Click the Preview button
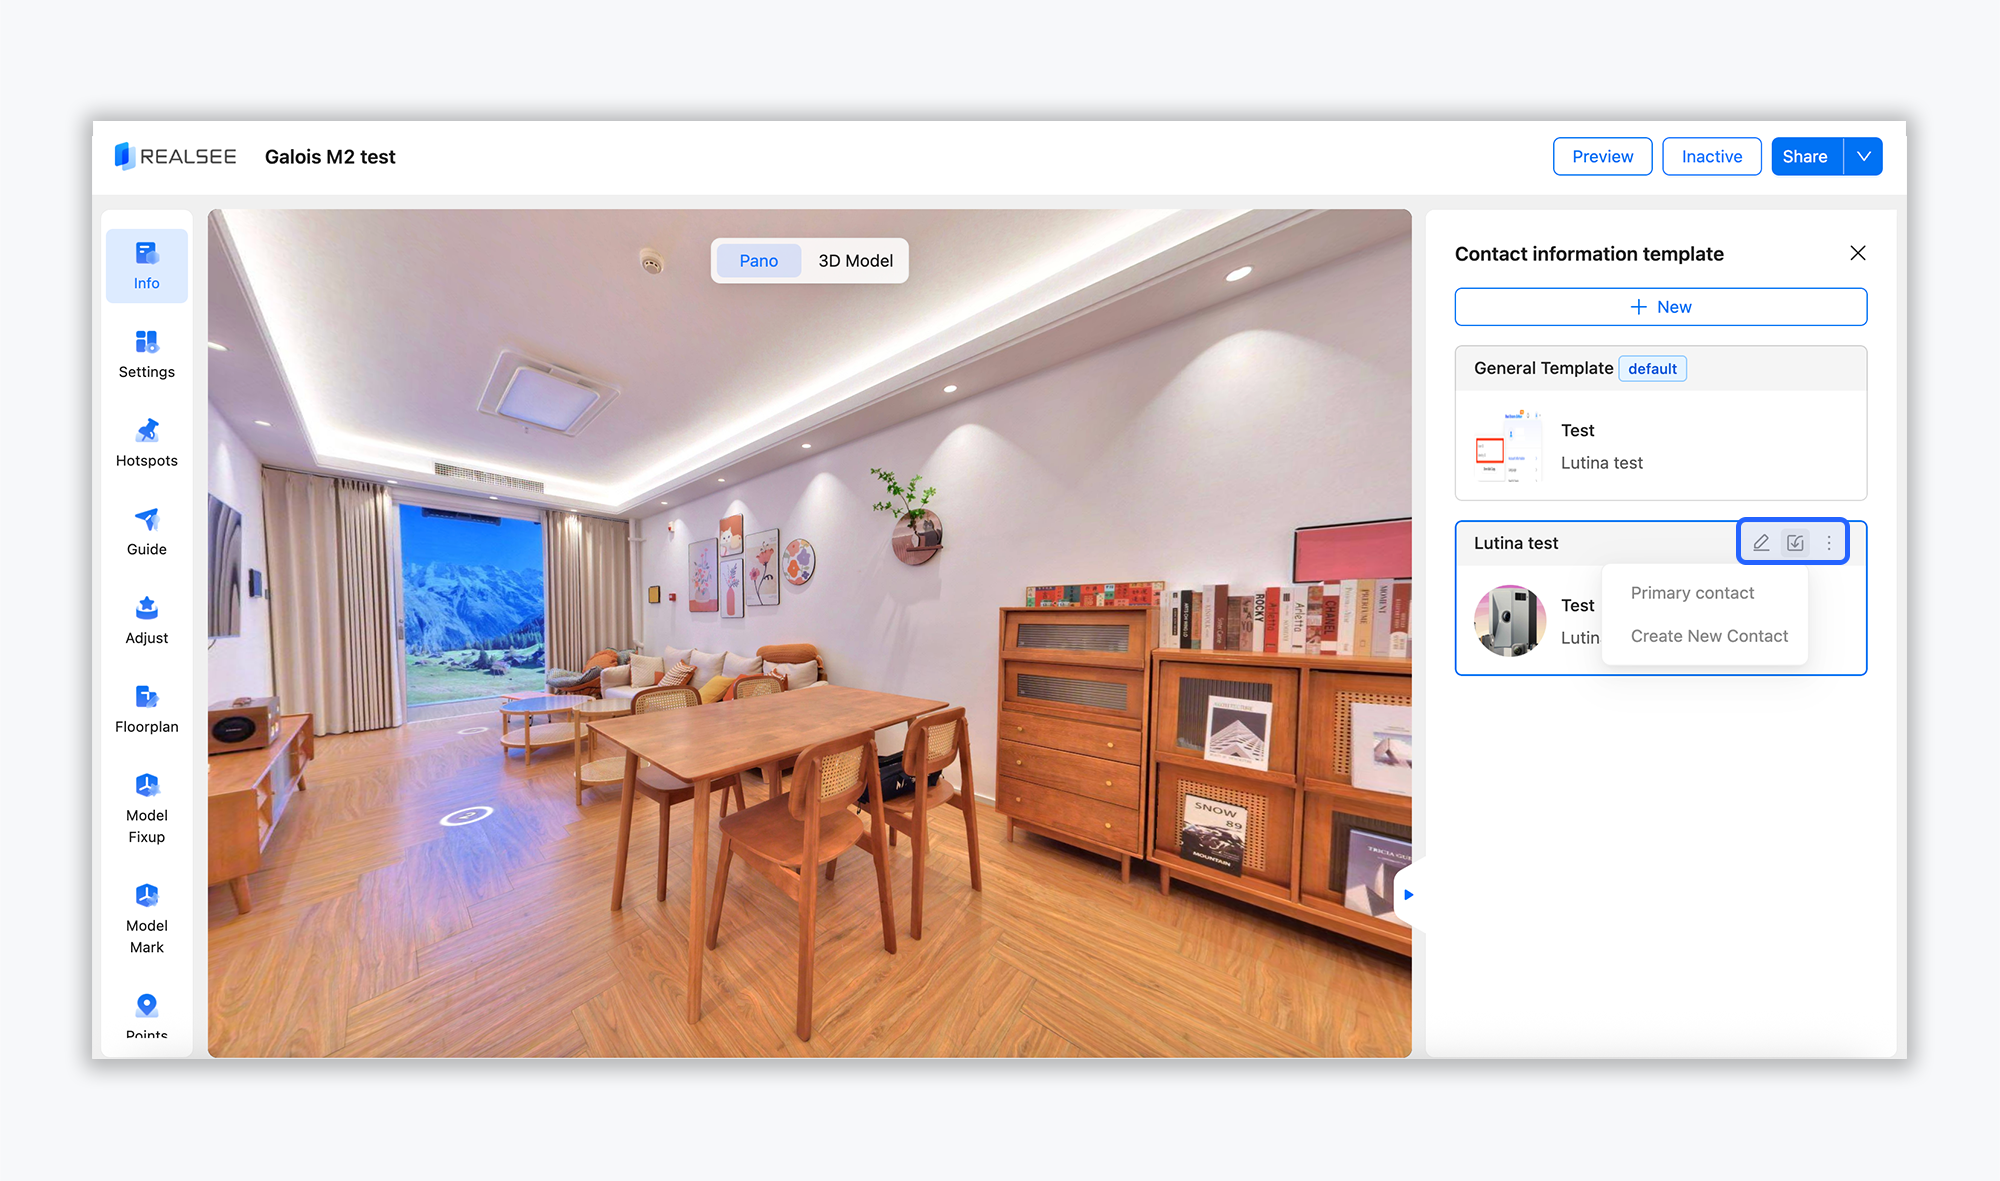The width and height of the screenshot is (2000, 1181). (x=1602, y=156)
